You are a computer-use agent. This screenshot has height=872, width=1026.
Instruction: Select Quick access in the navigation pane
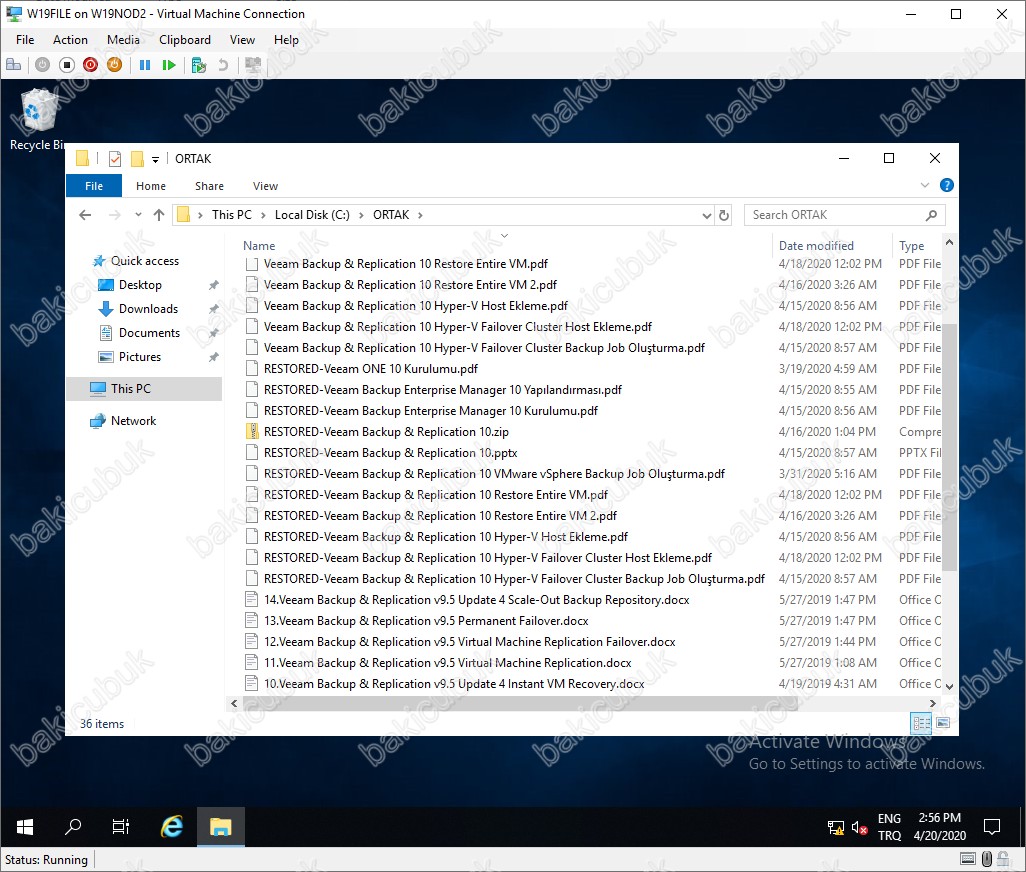pyautogui.click(x=145, y=260)
